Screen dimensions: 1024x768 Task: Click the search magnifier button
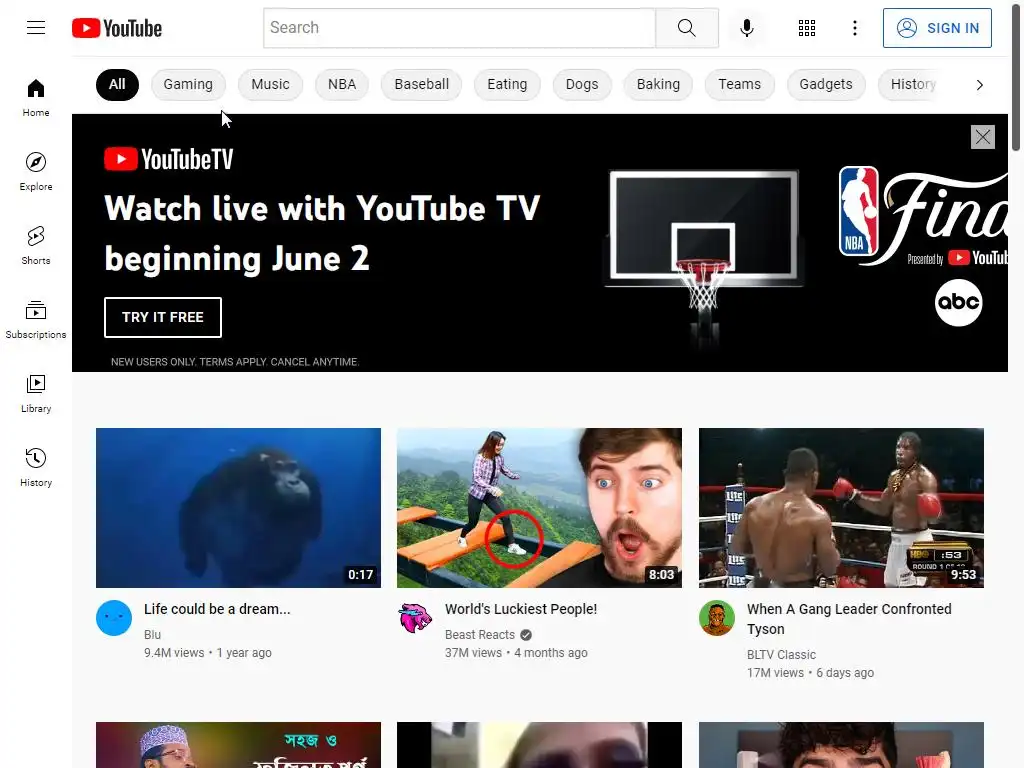(686, 27)
